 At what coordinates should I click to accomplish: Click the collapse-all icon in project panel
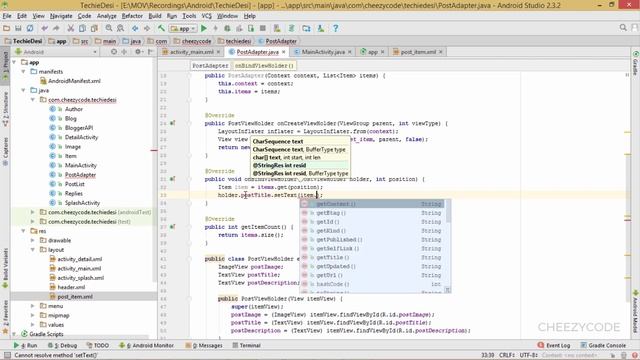point(124,52)
